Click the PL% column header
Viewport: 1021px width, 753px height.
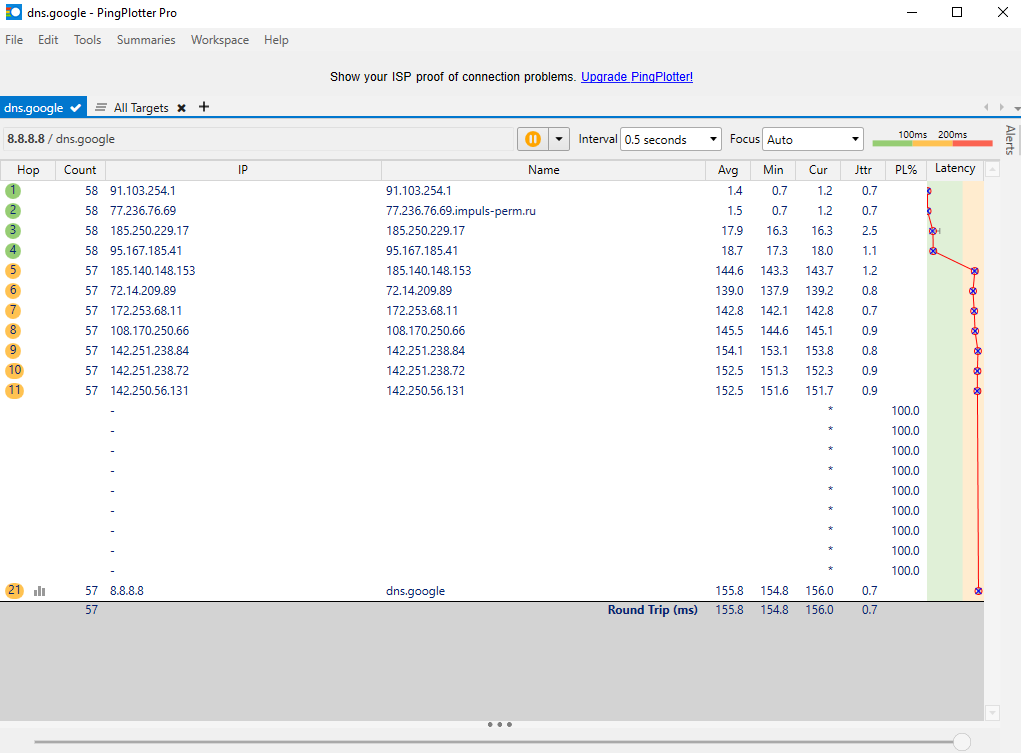pos(906,170)
